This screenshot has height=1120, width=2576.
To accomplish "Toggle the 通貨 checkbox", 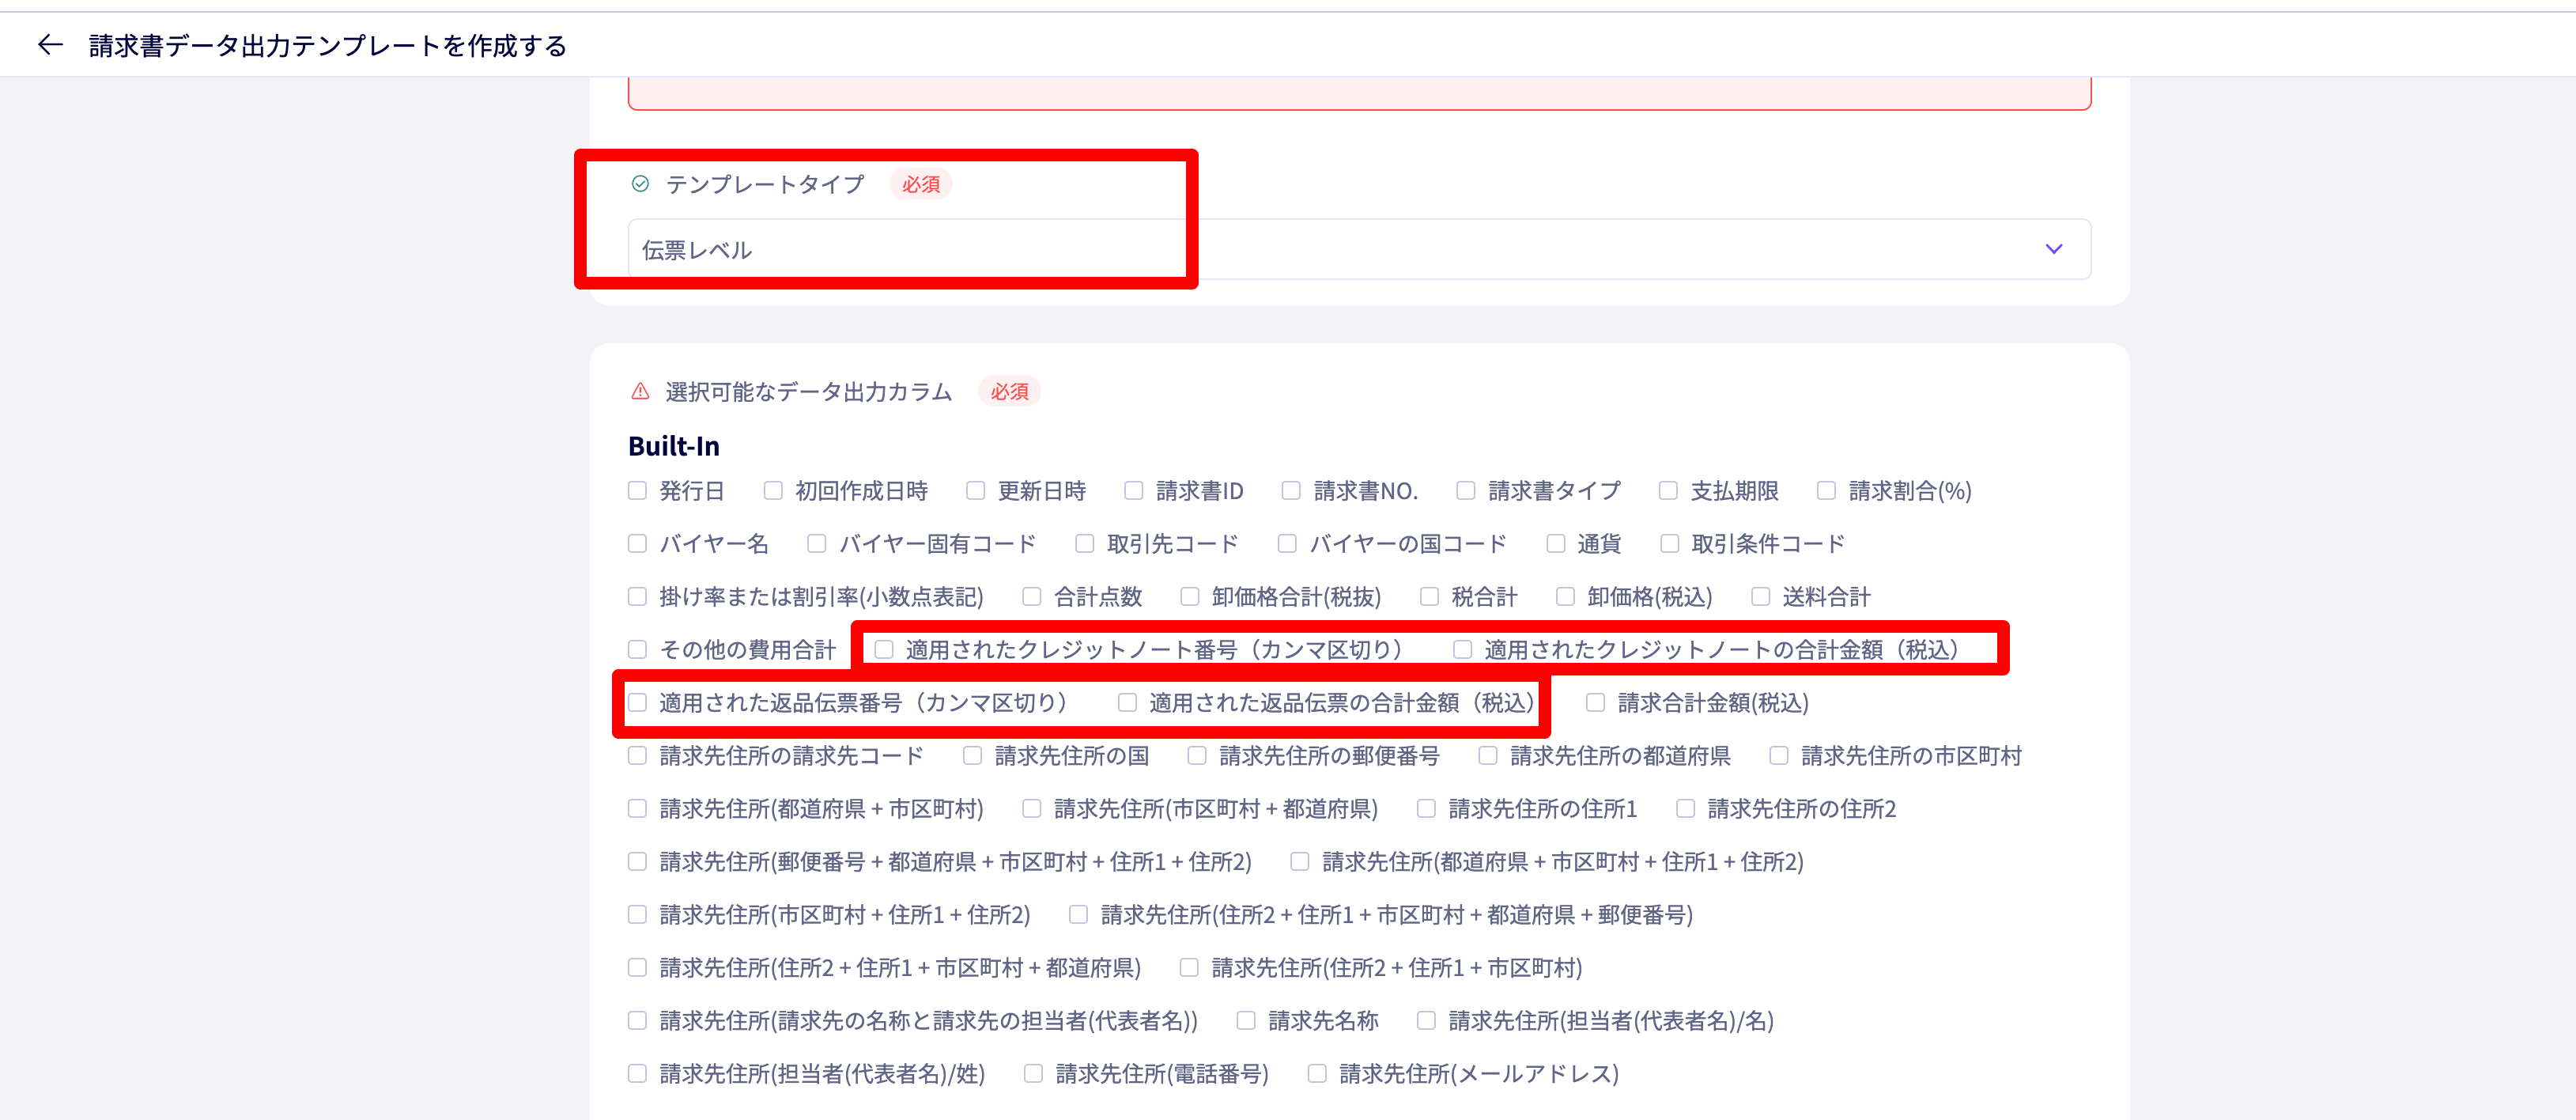I will [x=1556, y=543].
